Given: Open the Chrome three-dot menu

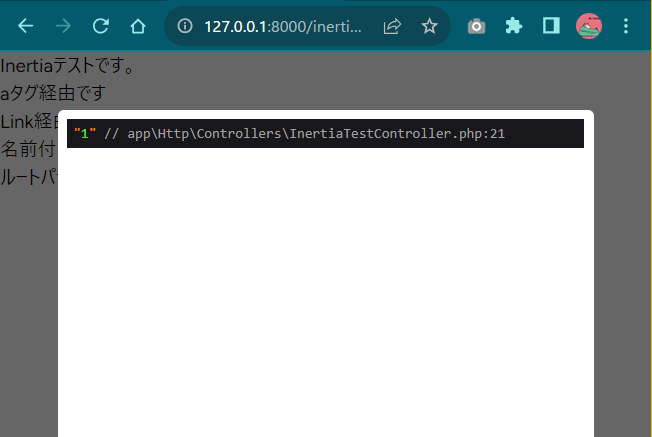Looking at the screenshot, I should [626, 26].
